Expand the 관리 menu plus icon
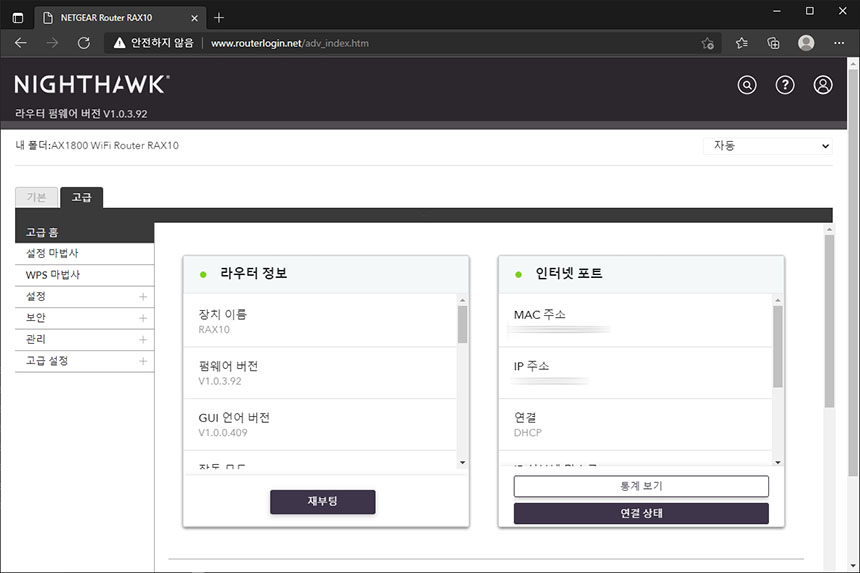The width and height of the screenshot is (860, 573). (x=143, y=339)
